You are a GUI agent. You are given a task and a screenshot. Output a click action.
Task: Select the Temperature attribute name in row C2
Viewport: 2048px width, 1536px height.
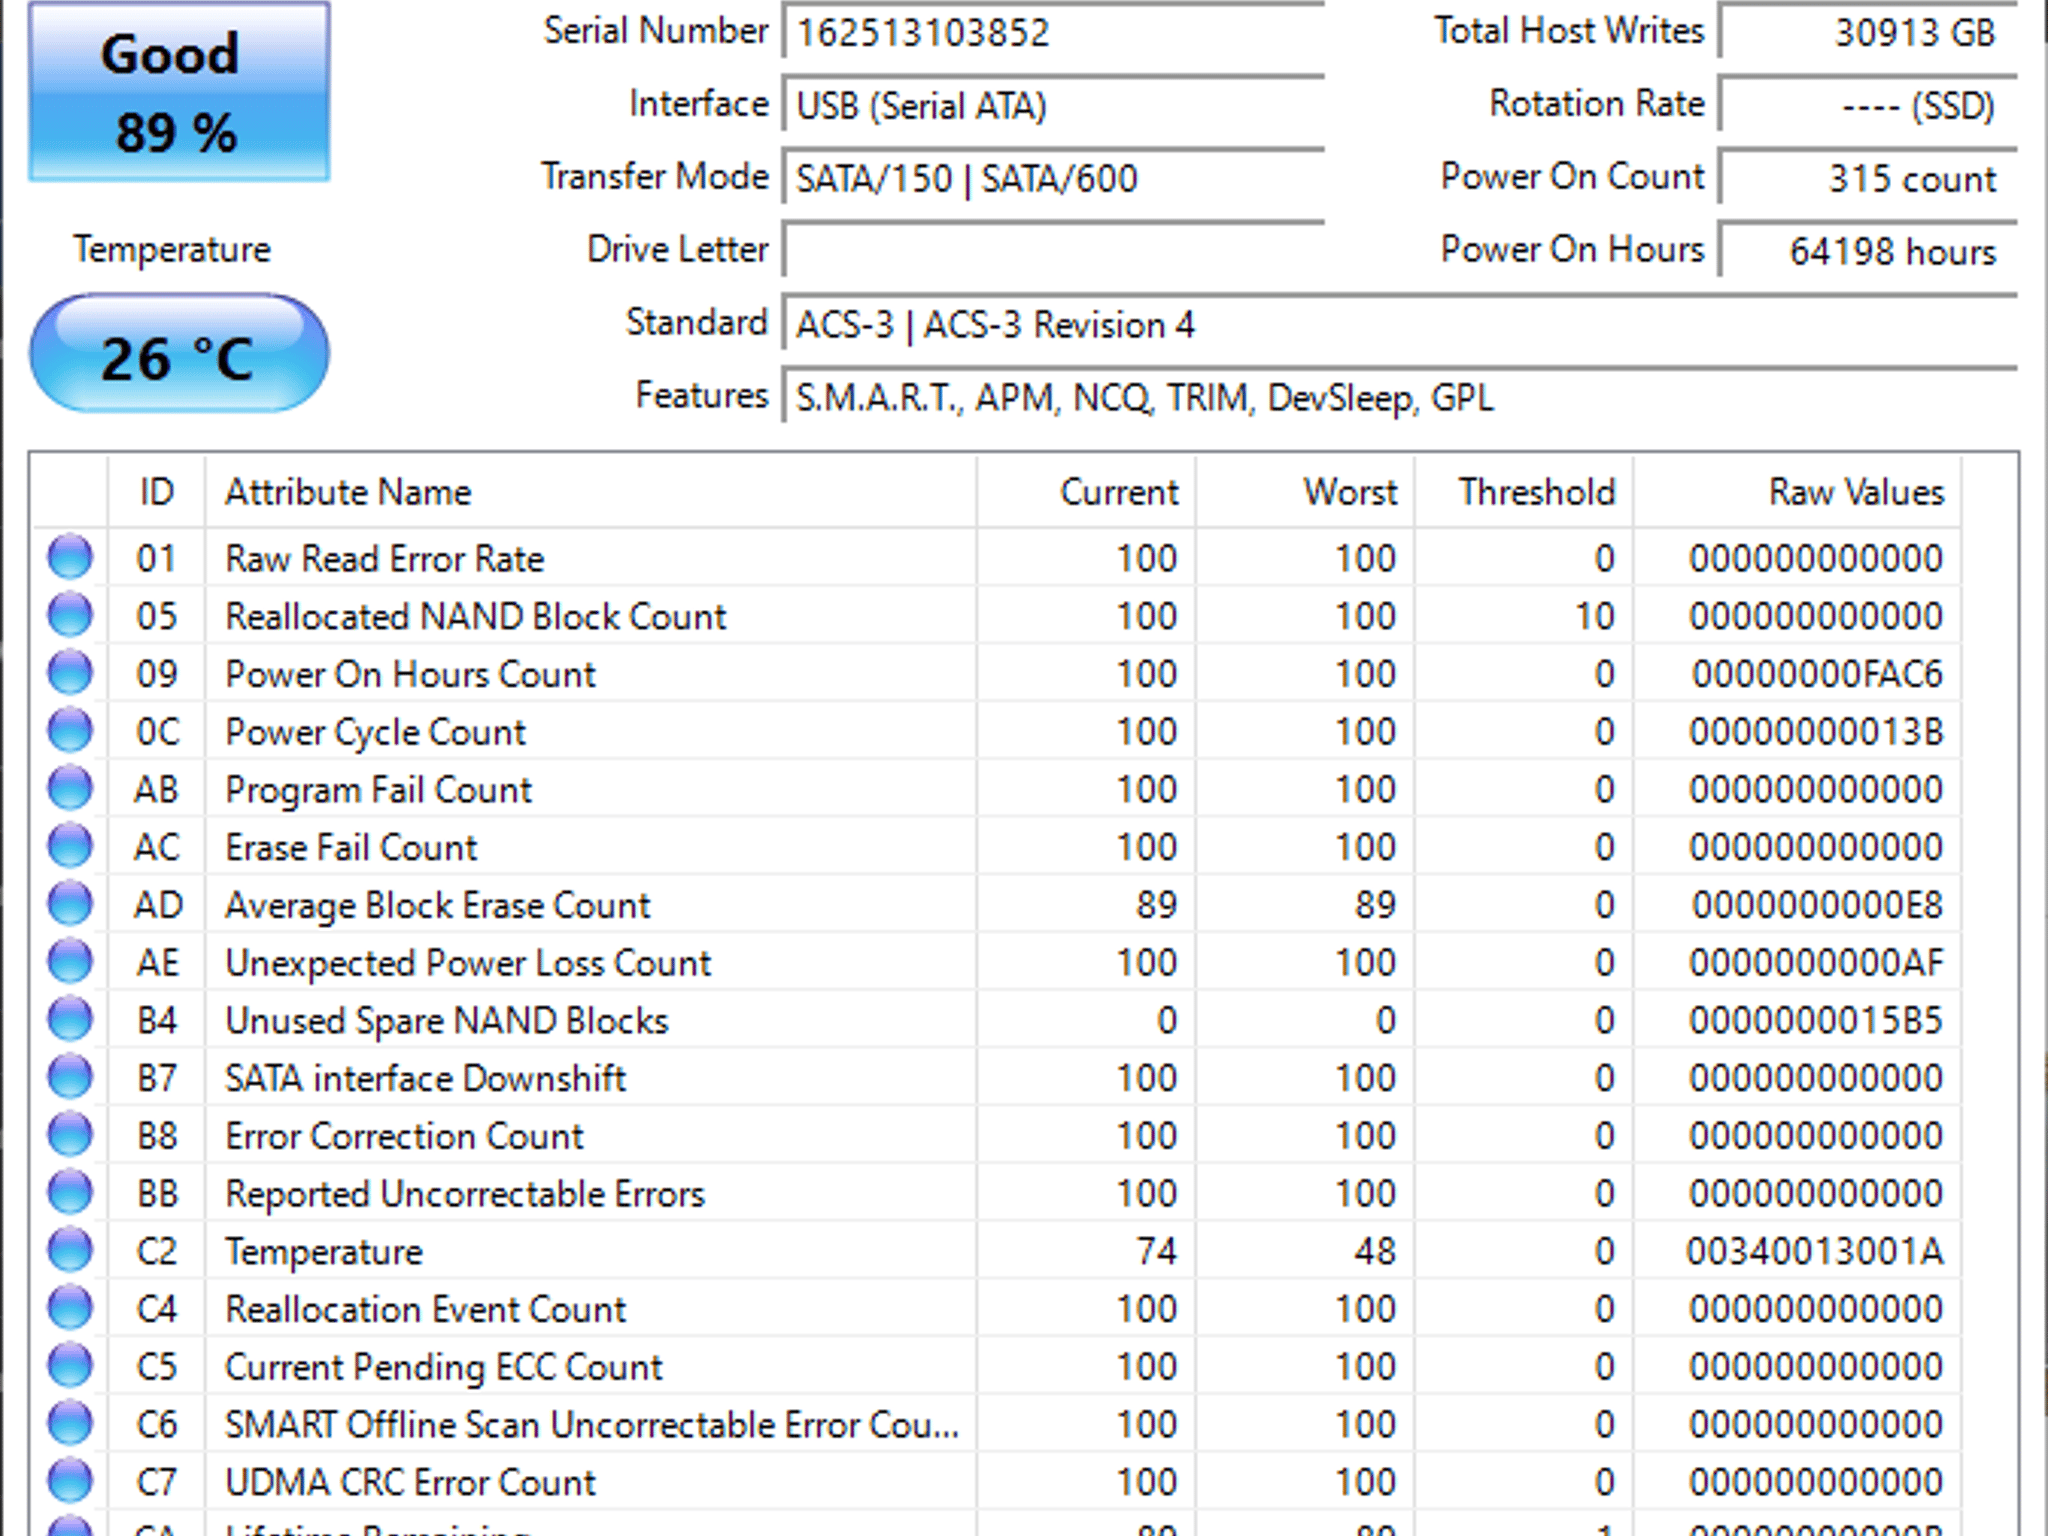[x=323, y=1252]
